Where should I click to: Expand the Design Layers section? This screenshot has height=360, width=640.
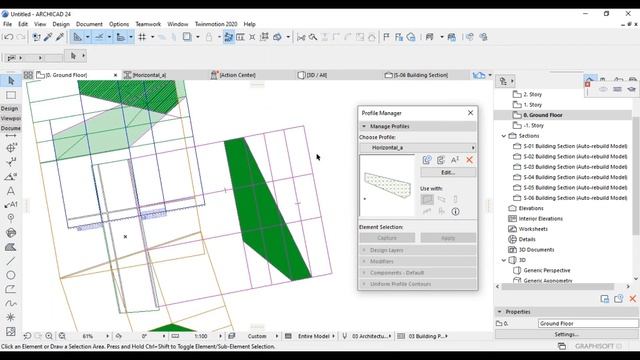418,250
